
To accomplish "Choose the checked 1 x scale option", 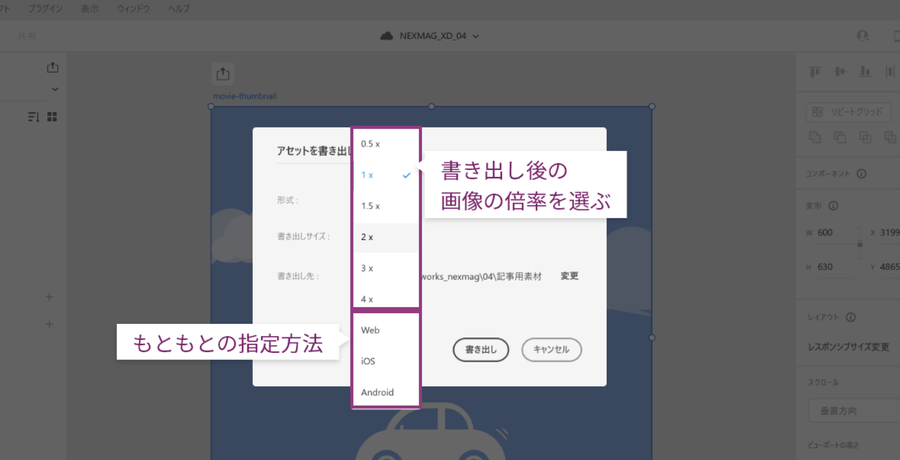I will click(x=386, y=175).
